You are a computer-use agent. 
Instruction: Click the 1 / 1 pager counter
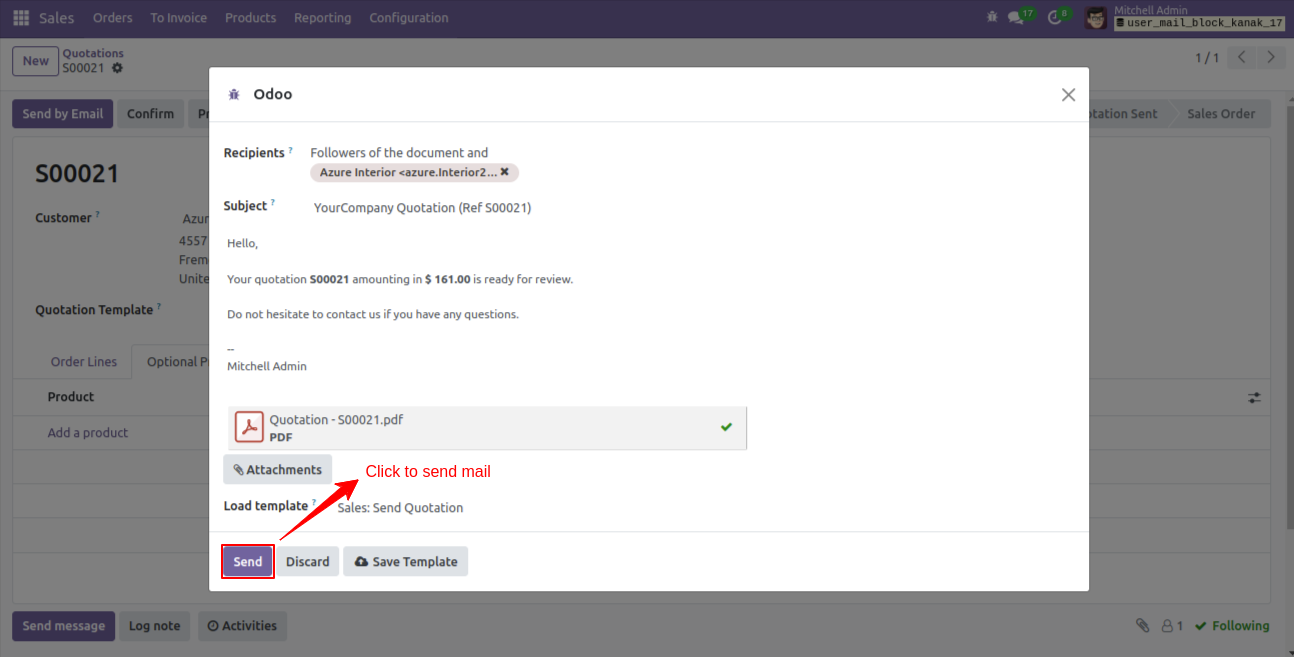tap(1207, 58)
